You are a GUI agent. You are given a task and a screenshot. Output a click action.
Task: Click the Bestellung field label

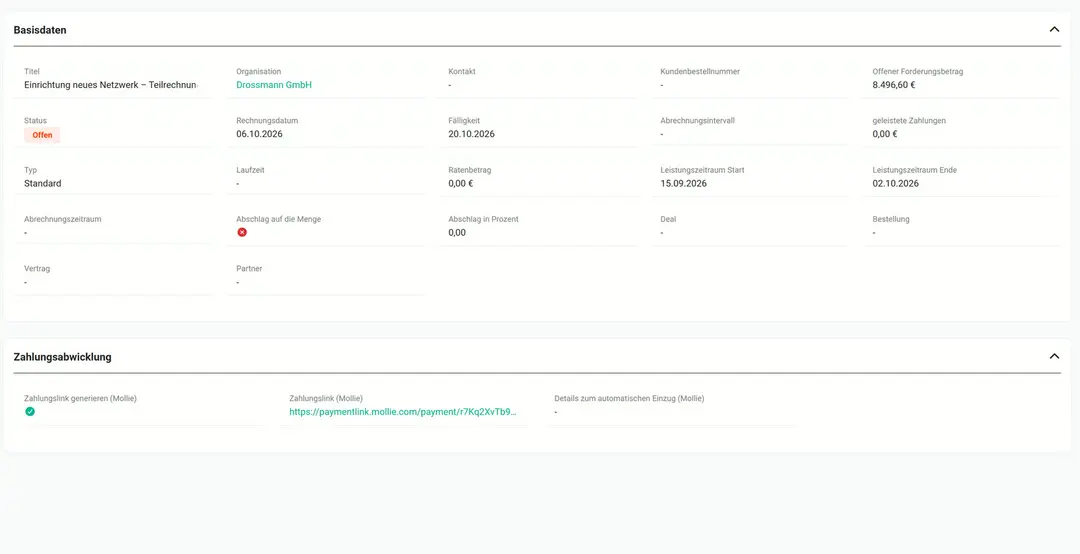(x=891, y=219)
